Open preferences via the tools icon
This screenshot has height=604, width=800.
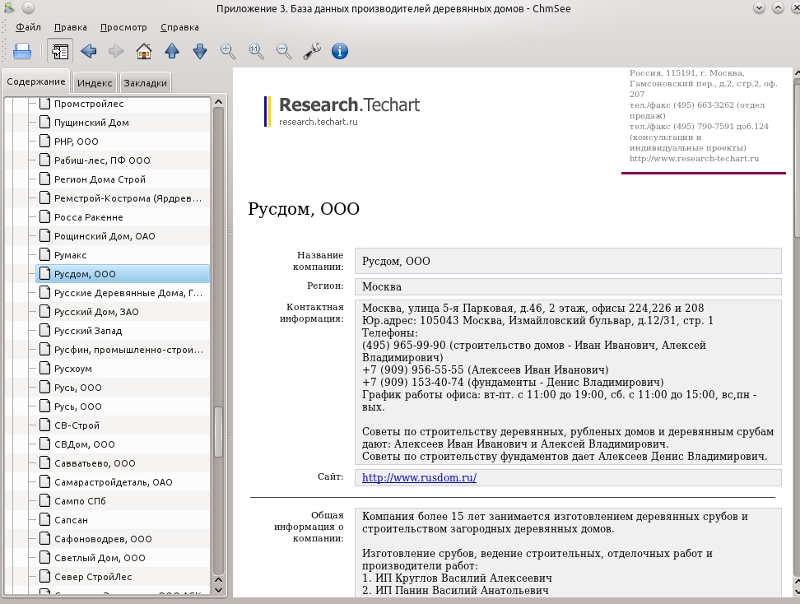(312, 51)
